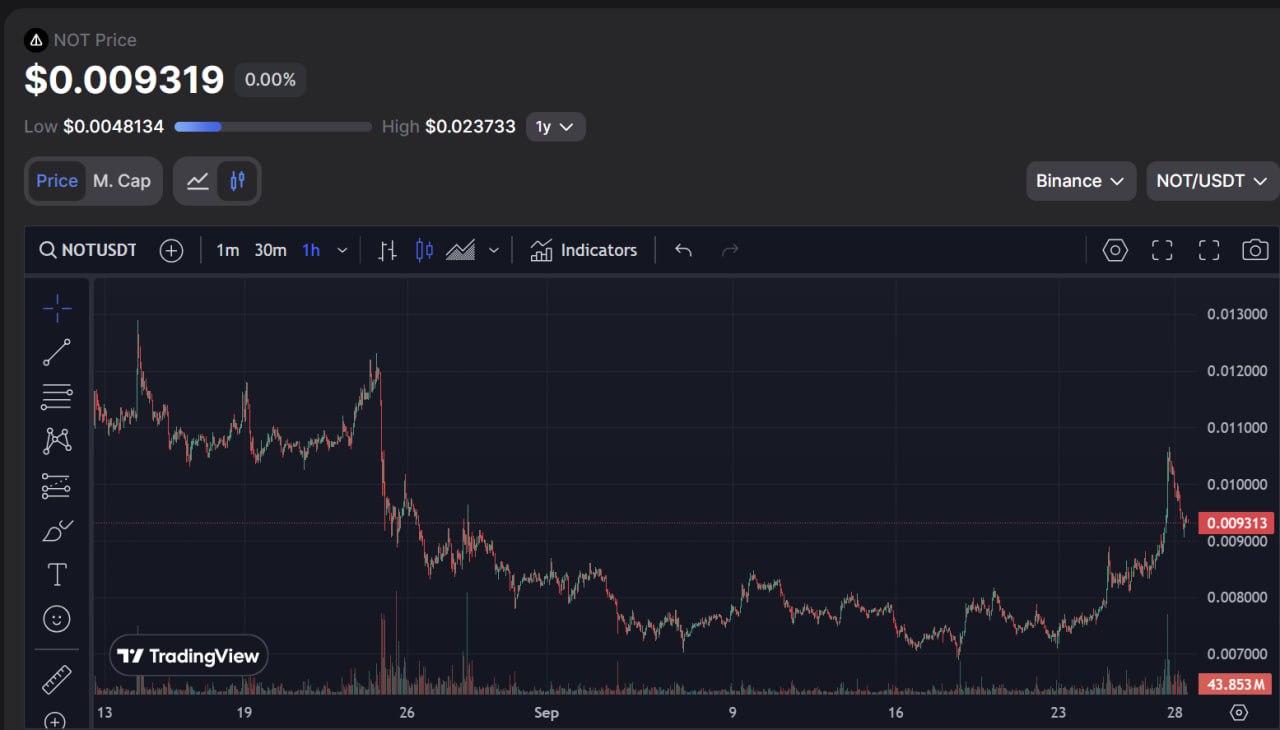Image resolution: width=1280 pixels, height=730 pixels.
Task: Expand the timeframe interval chevron
Action: click(x=342, y=250)
